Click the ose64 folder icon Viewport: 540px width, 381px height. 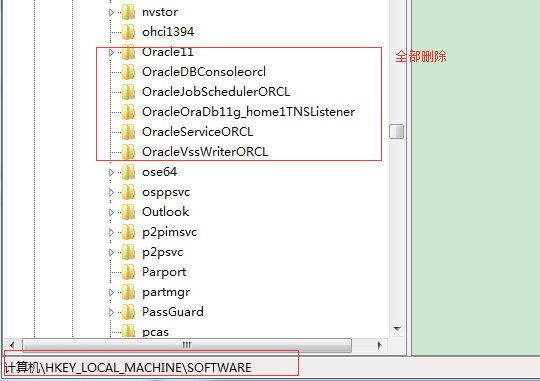tap(128, 172)
